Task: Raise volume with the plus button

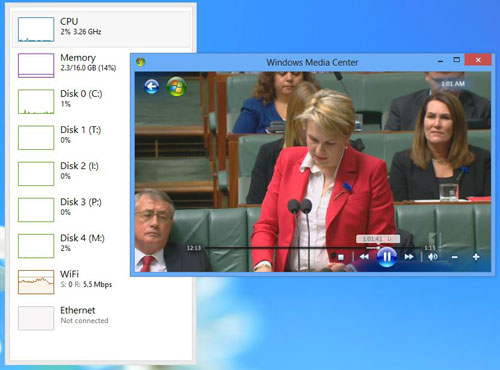Action: click(x=476, y=257)
